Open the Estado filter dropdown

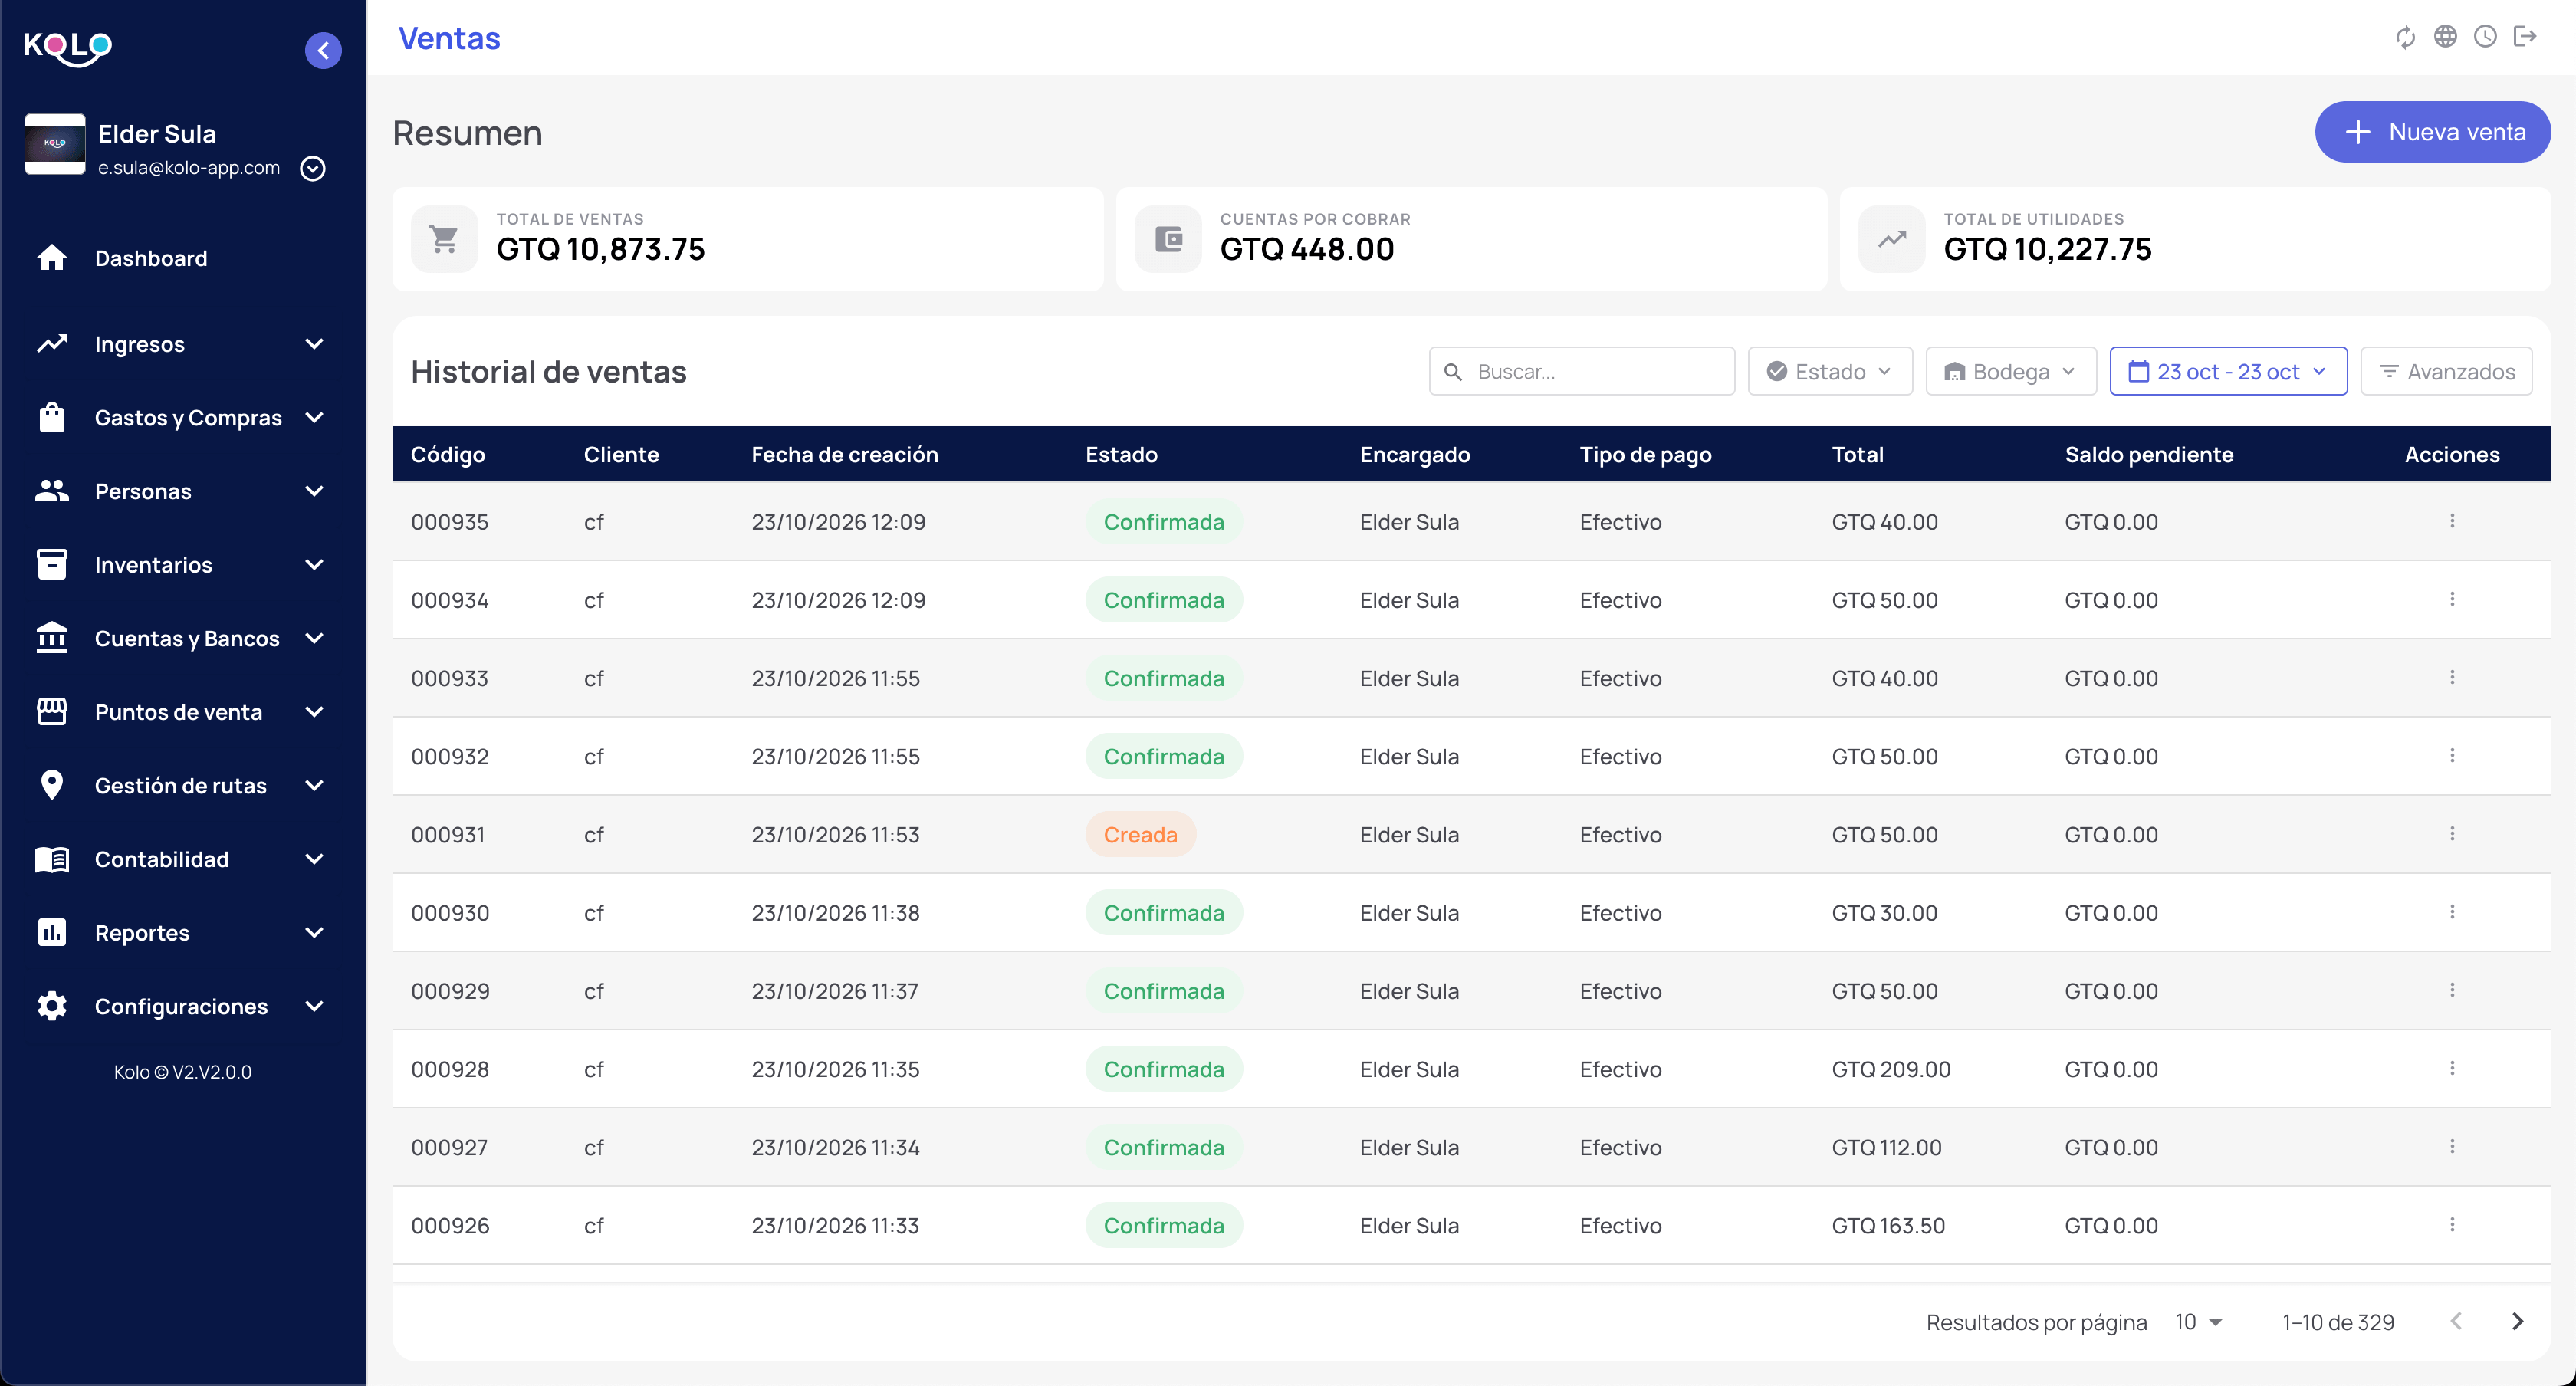click(1829, 371)
